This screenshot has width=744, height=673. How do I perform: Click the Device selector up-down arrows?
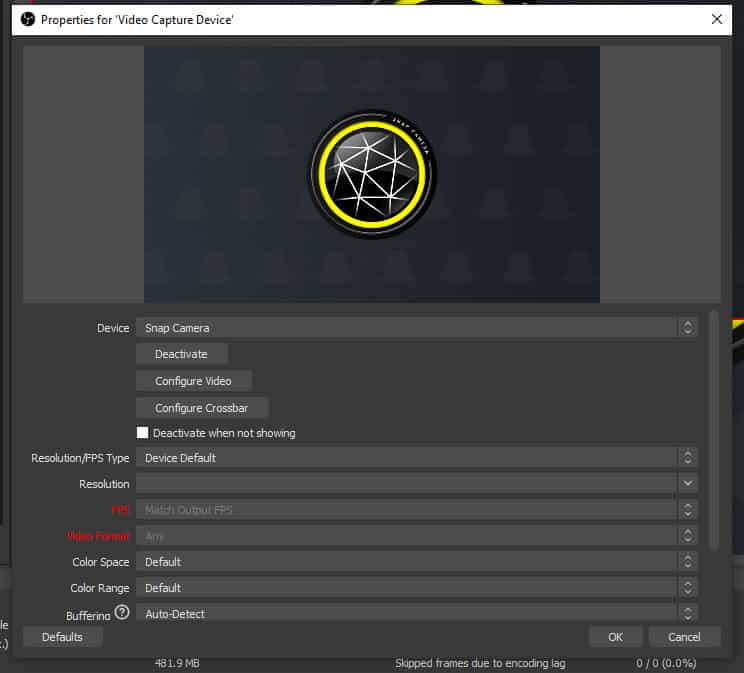click(x=688, y=328)
